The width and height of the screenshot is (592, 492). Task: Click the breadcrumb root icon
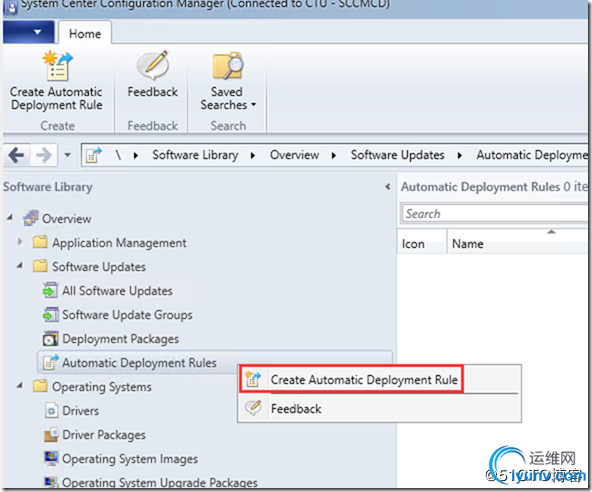[93, 155]
